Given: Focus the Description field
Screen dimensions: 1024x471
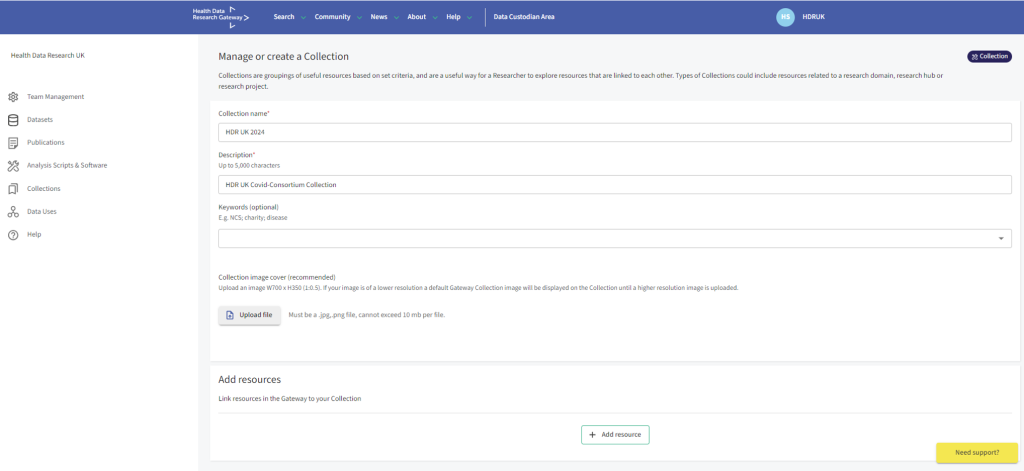Looking at the screenshot, I should (615, 185).
